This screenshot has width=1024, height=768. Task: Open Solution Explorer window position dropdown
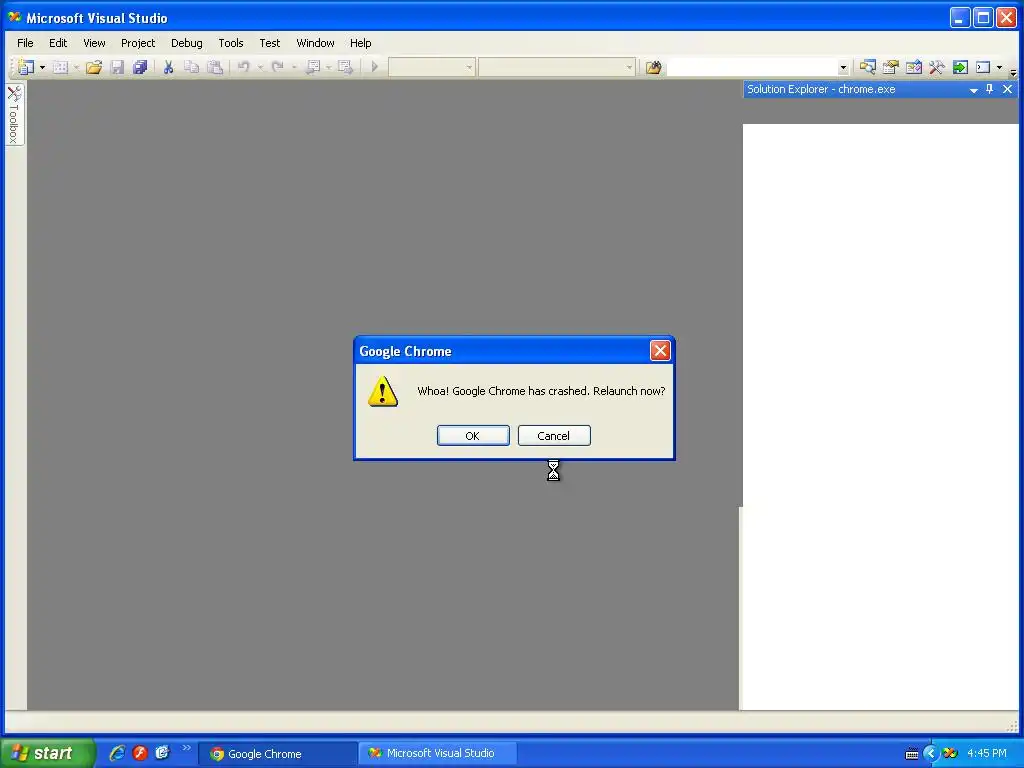click(973, 89)
